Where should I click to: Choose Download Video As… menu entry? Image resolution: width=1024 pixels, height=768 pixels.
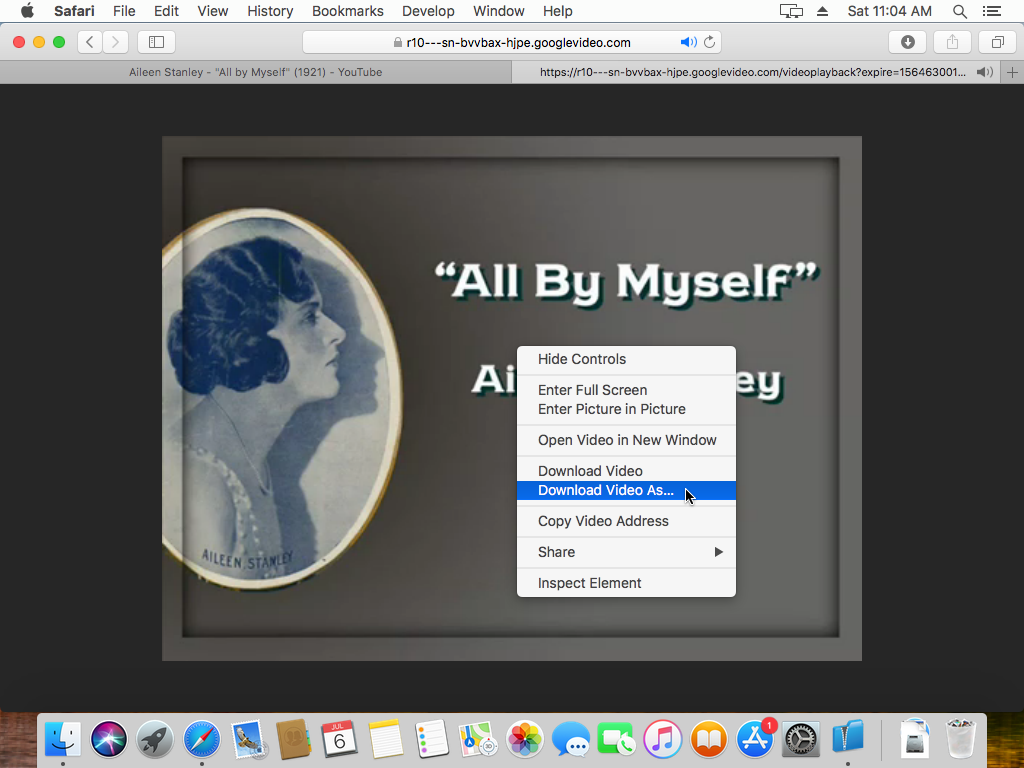pos(606,490)
